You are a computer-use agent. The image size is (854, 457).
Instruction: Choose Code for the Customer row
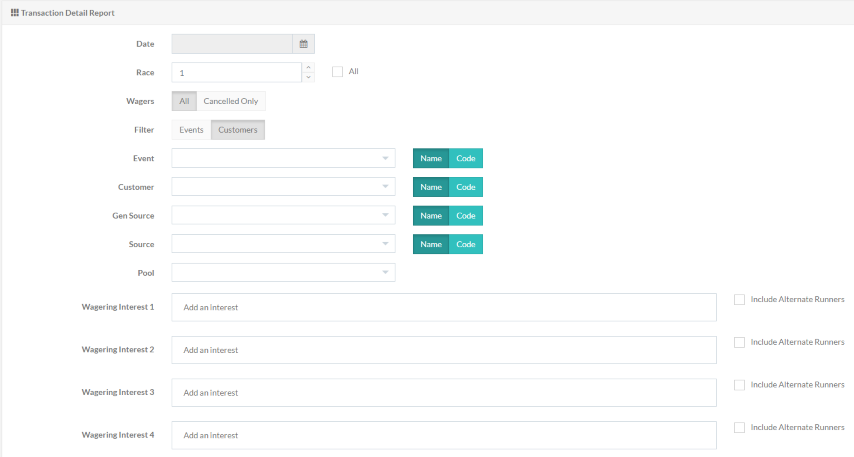coord(466,187)
